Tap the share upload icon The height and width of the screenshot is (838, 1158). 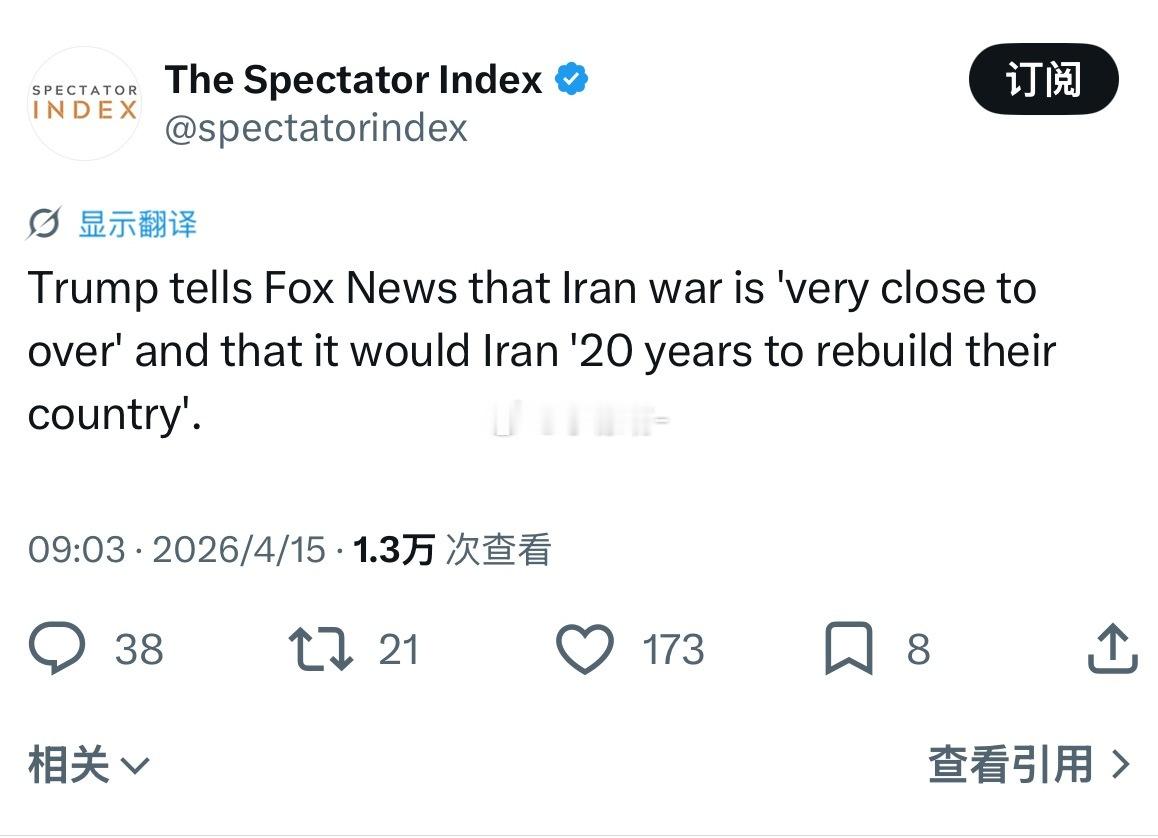(x=1112, y=649)
